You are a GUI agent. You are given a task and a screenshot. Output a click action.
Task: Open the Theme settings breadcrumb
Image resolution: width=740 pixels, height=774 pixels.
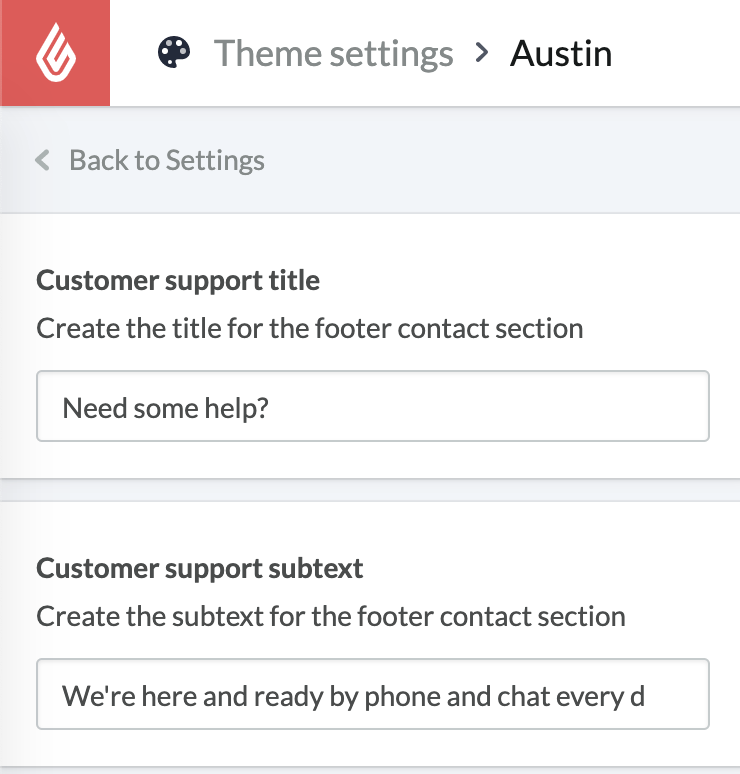[x=333, y=53]
